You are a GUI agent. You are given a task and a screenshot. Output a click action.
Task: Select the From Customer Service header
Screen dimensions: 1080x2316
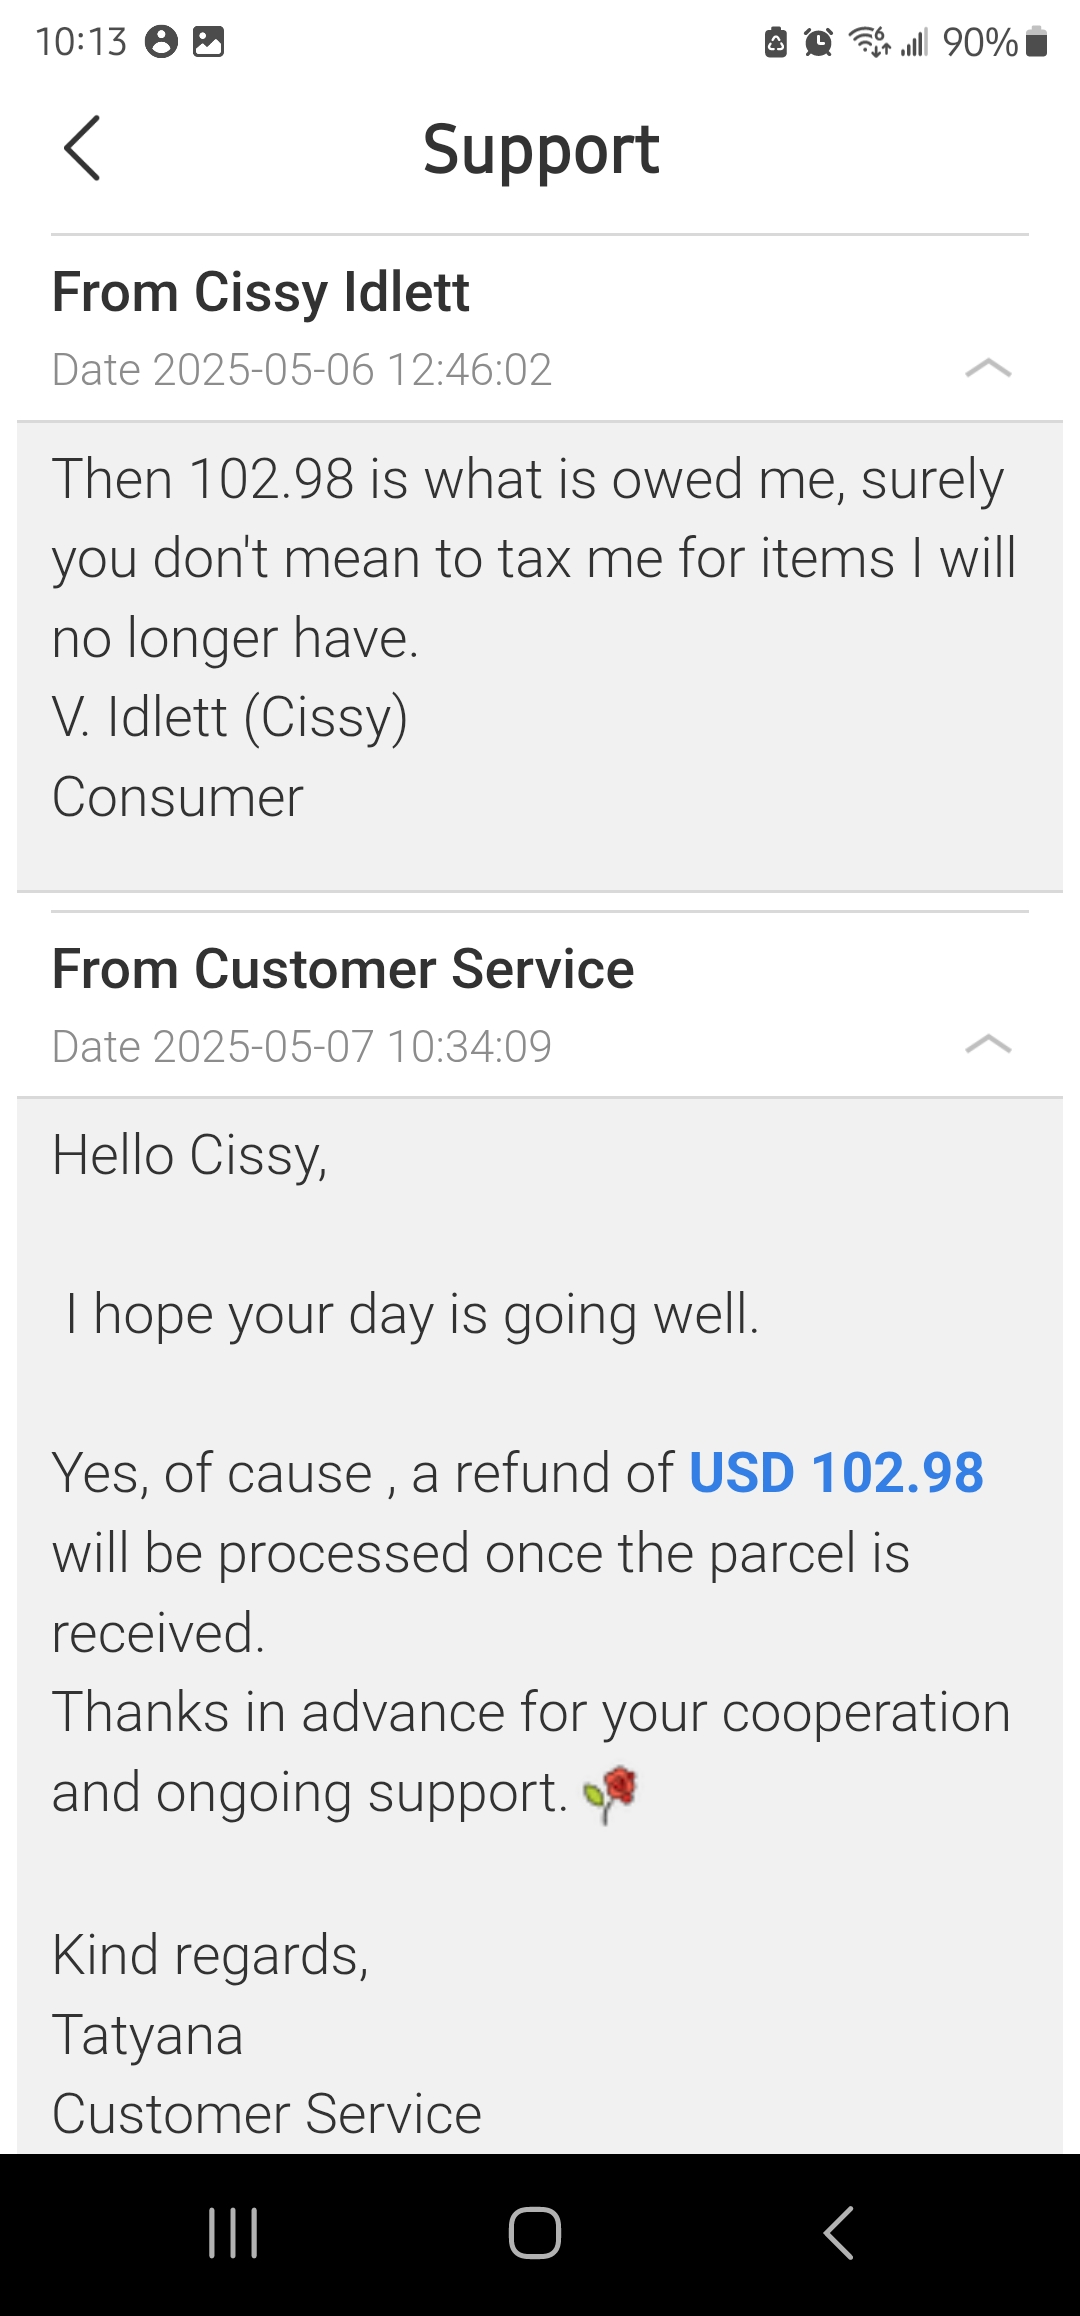point(343,969)
